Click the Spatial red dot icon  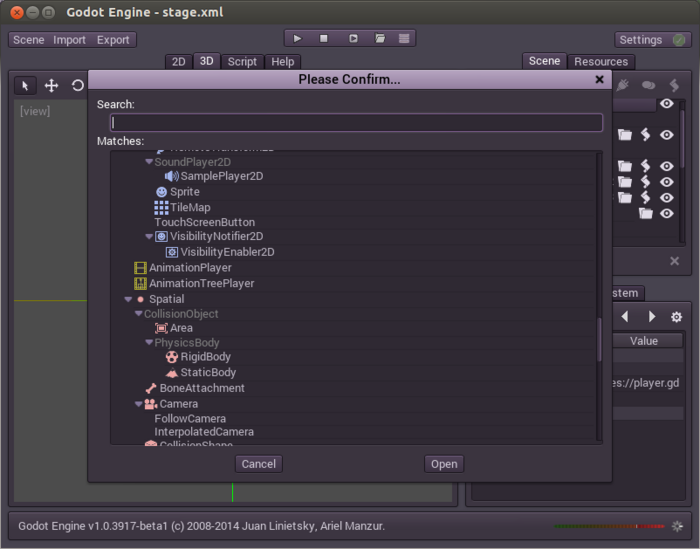pyautogui.click(x=140, y=299)
